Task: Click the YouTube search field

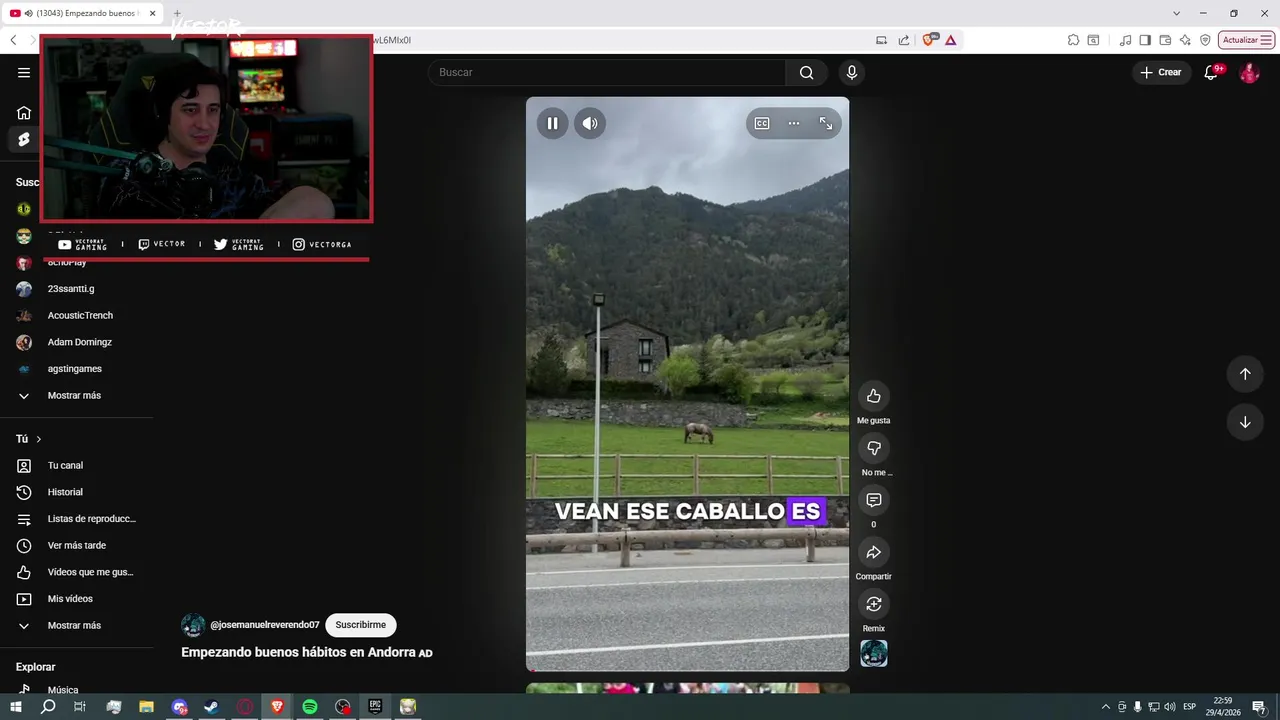Action: coord(607,72)
